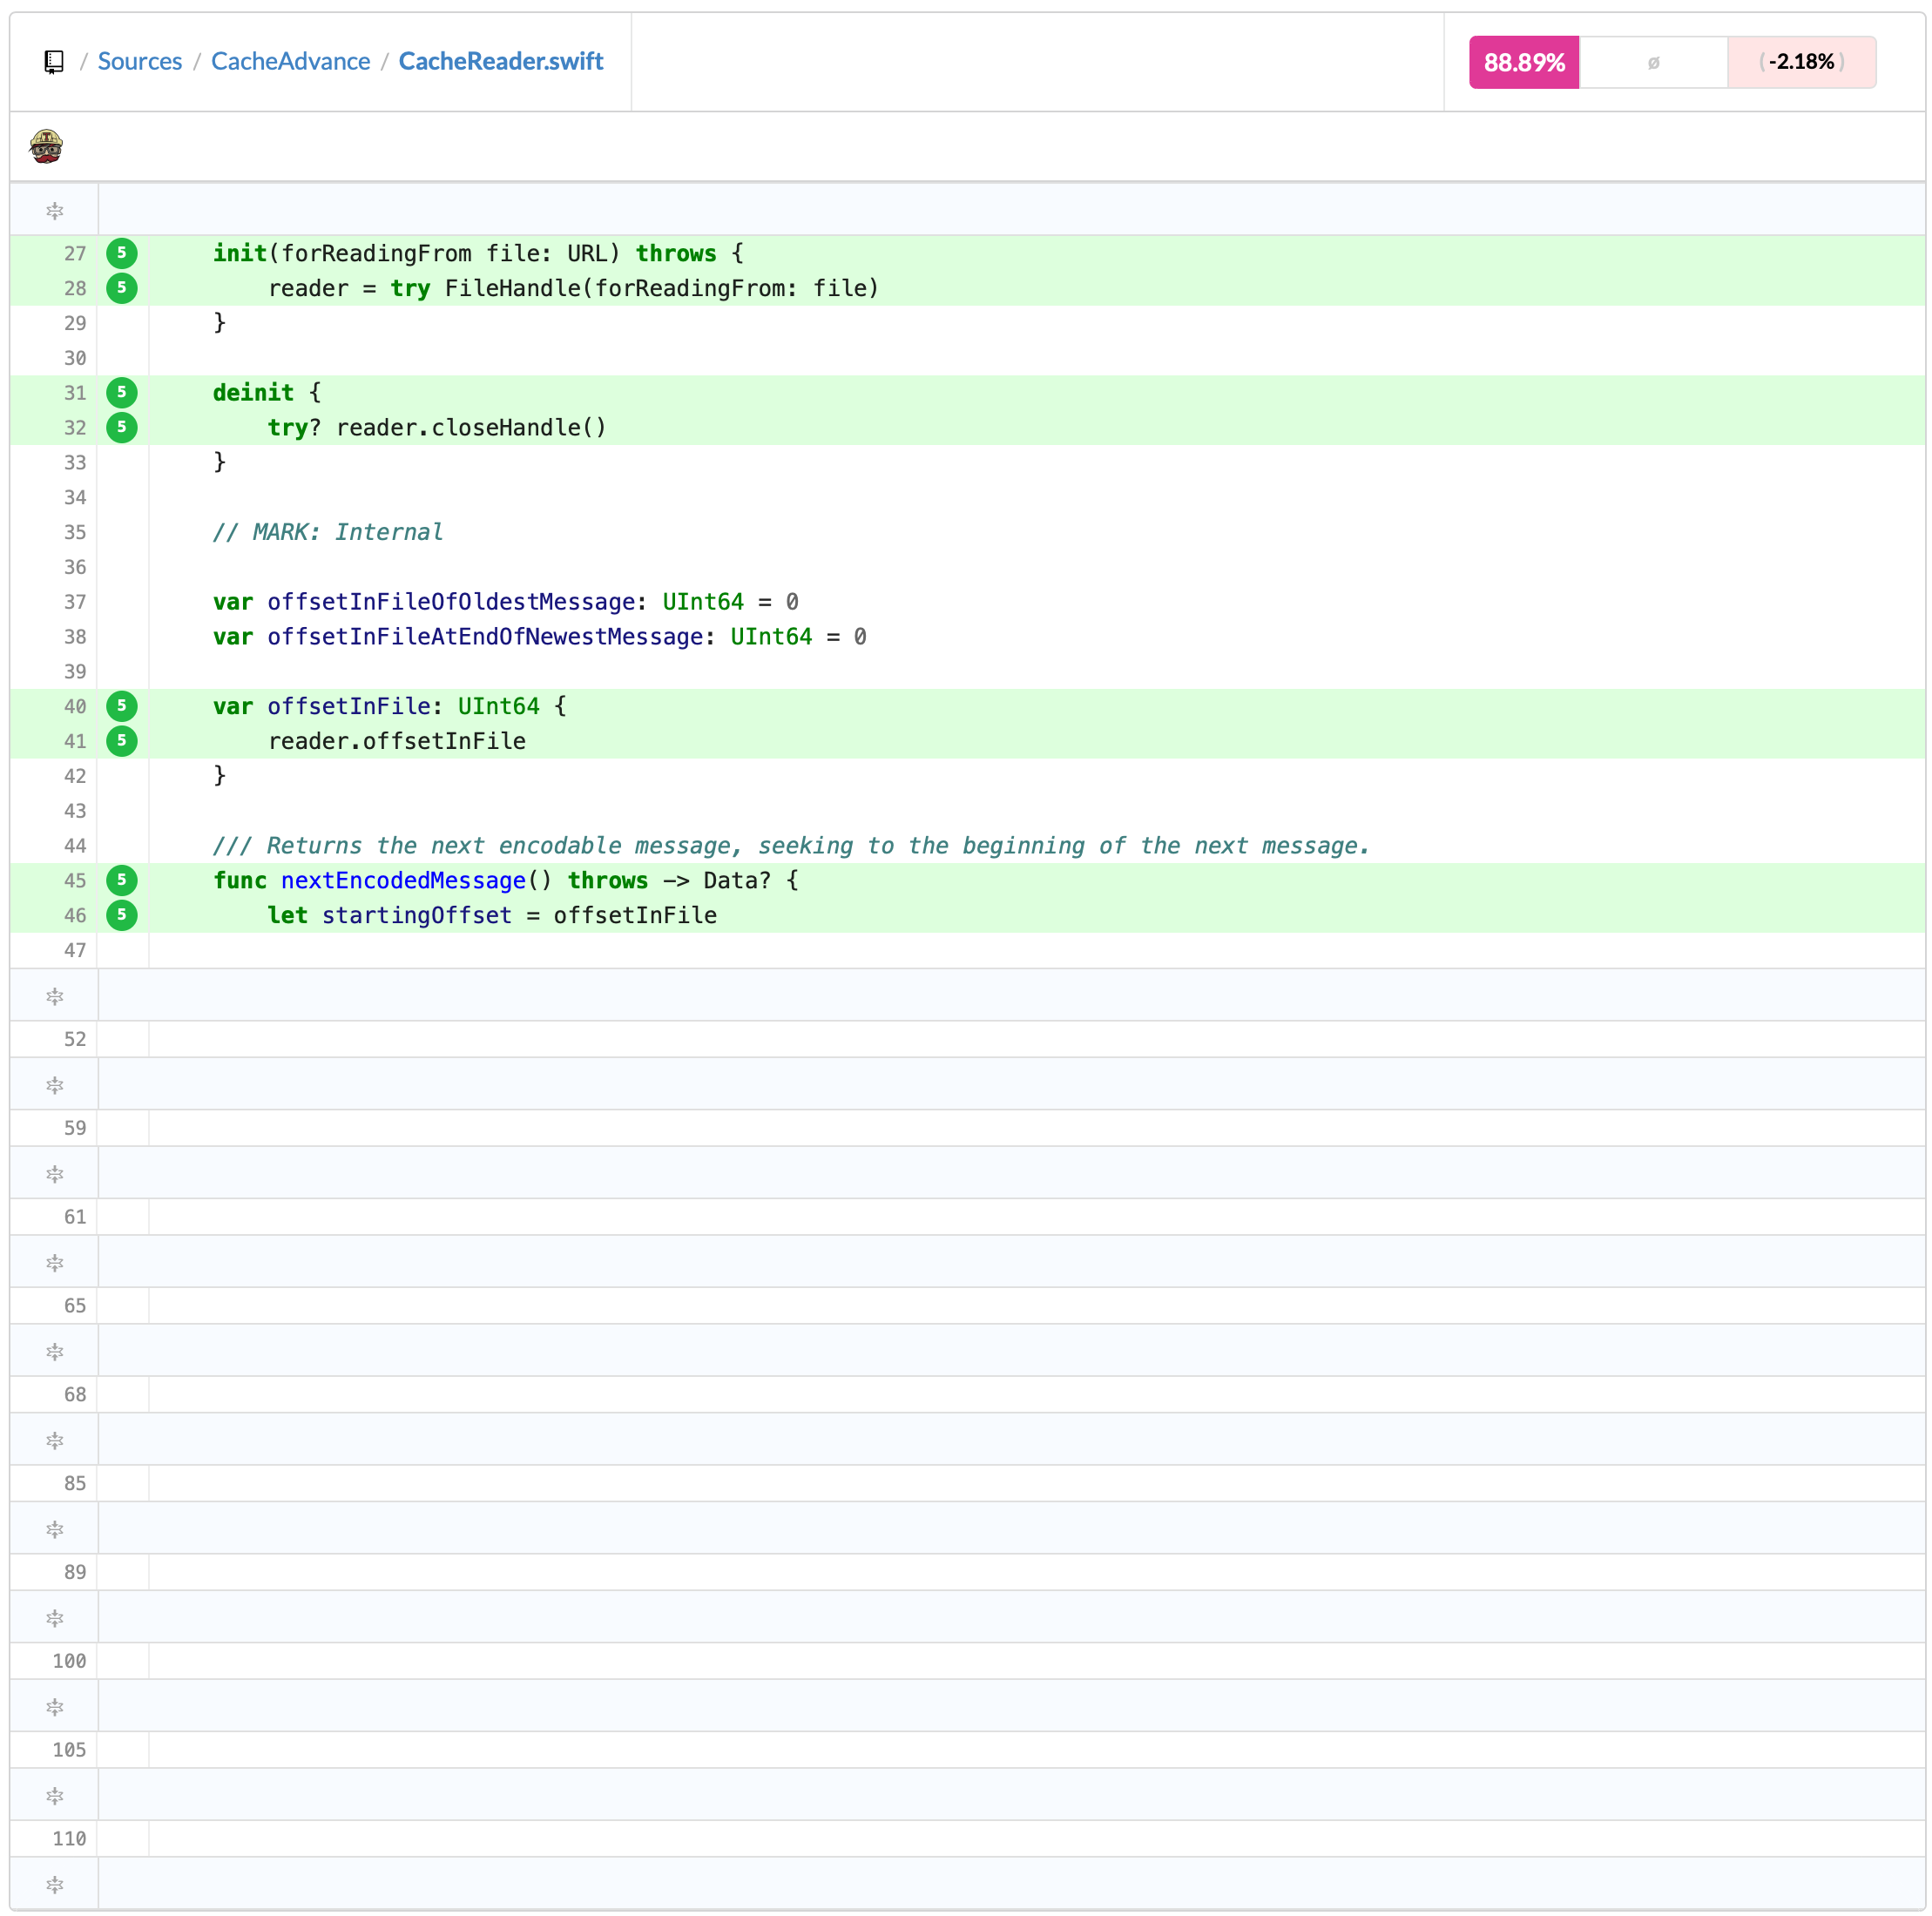Click hit count badge on line 32

(122, 427)
